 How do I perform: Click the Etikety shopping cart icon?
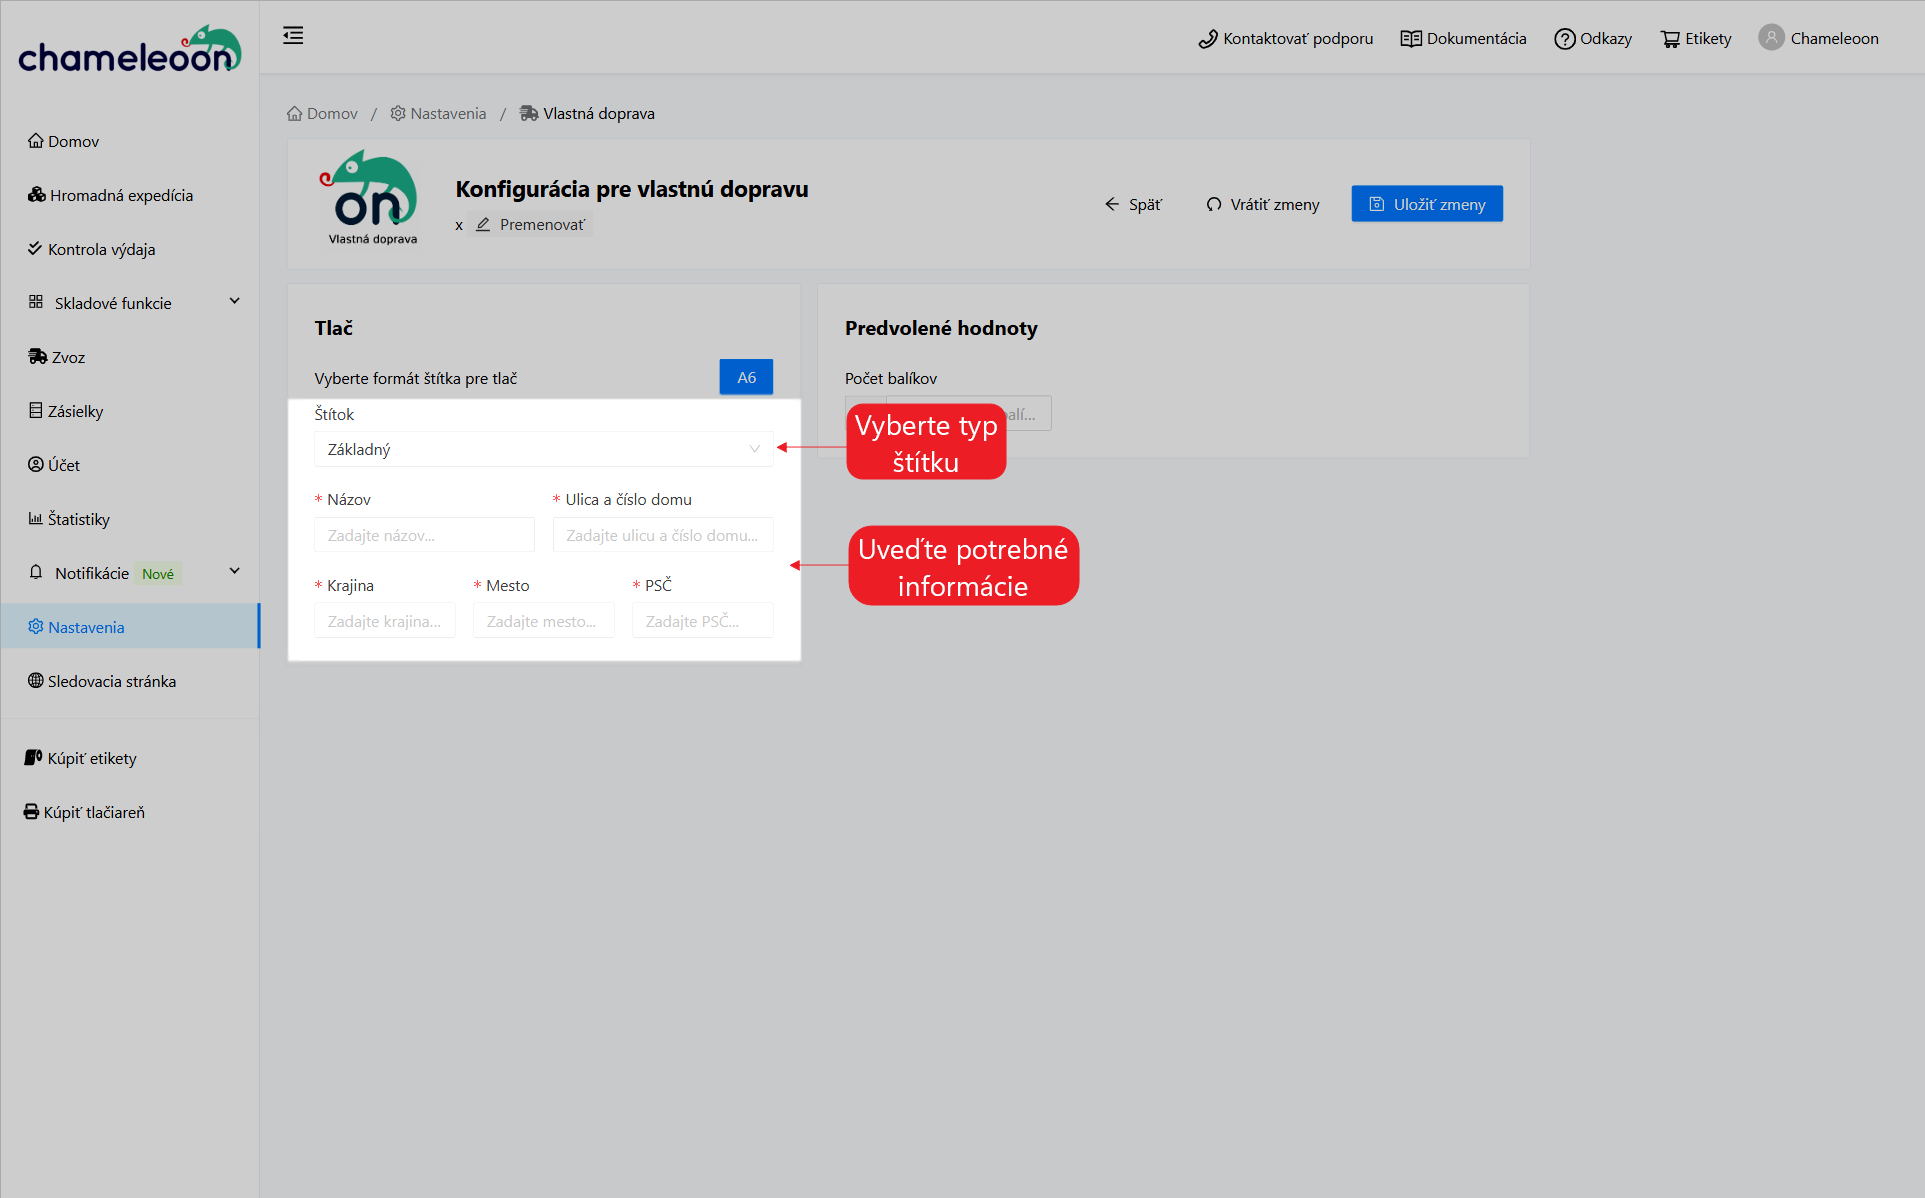pyautogui.click(x=1670, y=39)
